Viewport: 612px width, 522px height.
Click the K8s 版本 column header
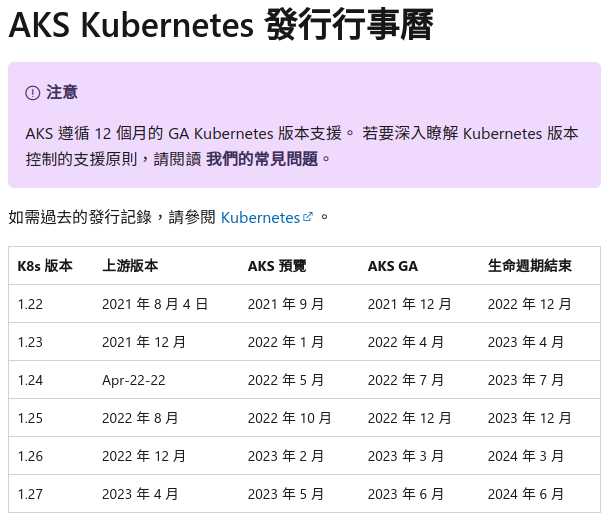point(45,266)
